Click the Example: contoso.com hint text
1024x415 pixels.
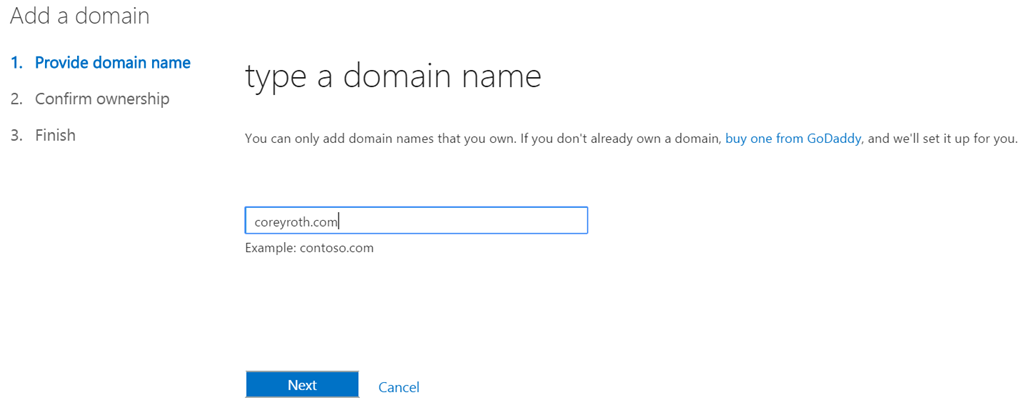coord(309,248)
